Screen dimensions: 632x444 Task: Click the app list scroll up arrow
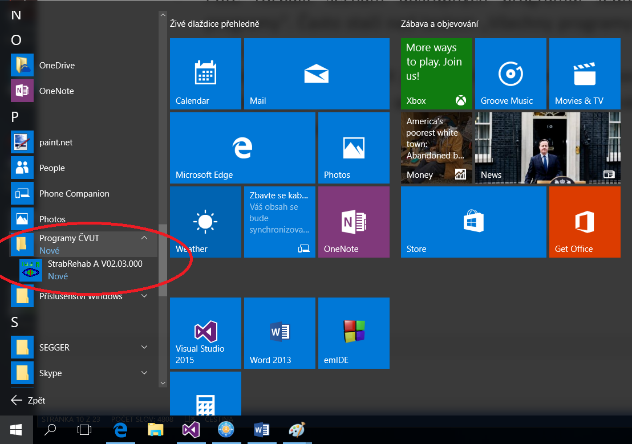(163, 15)
